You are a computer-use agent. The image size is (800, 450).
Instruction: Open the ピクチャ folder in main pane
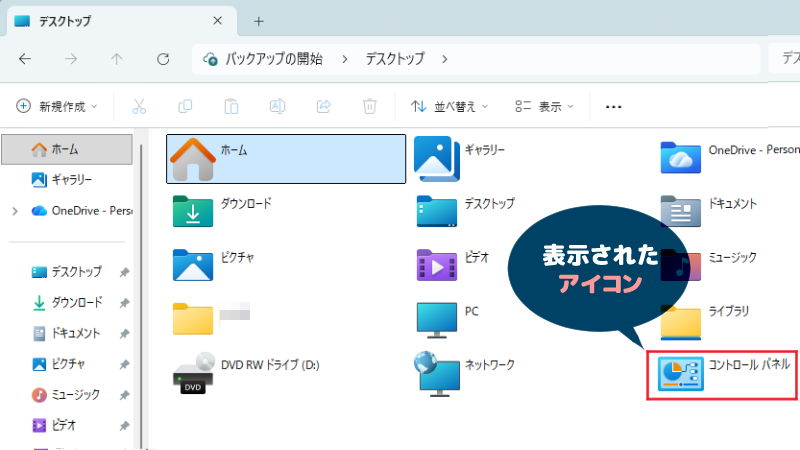213,265
